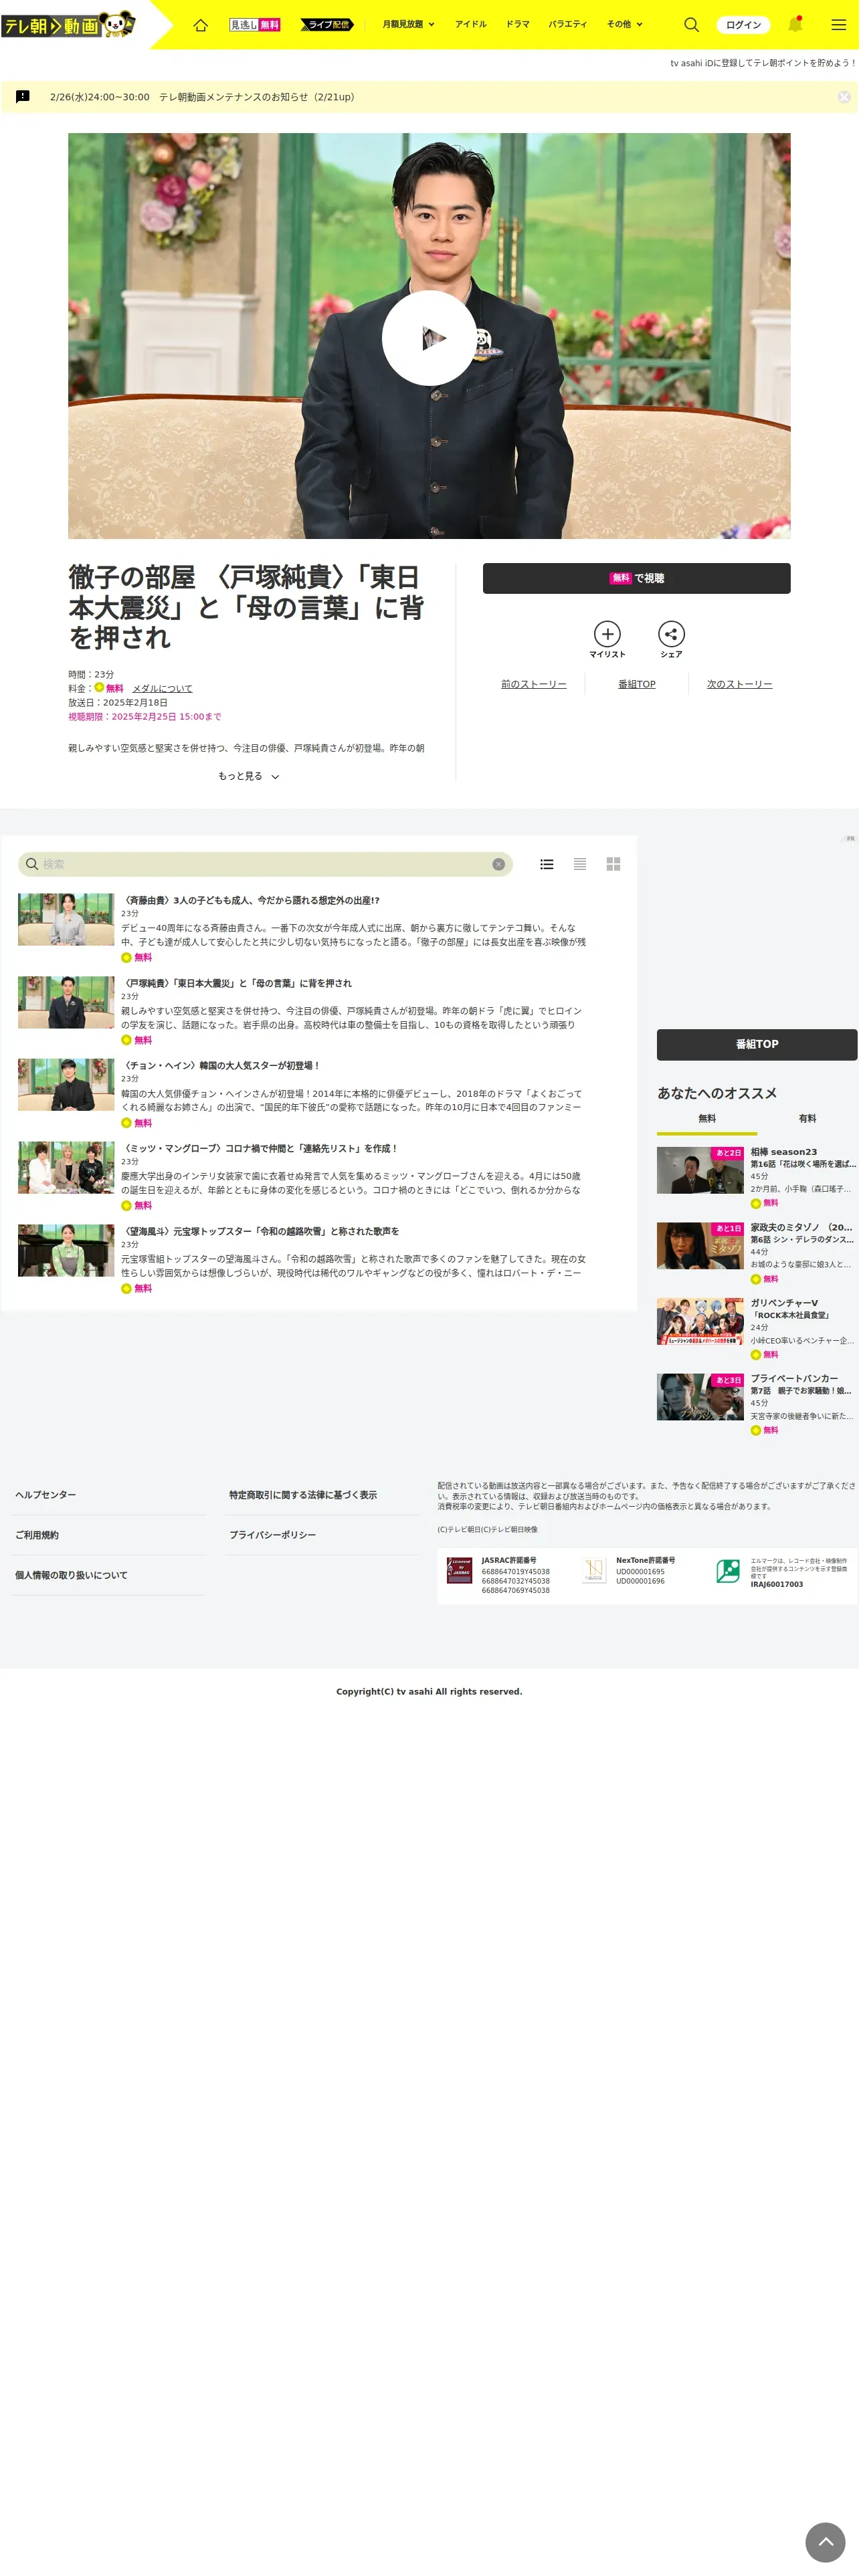The width and height of the screenshot is (859, 2576).
Task: Expand description with もっと見る
Action: (248, 776)
